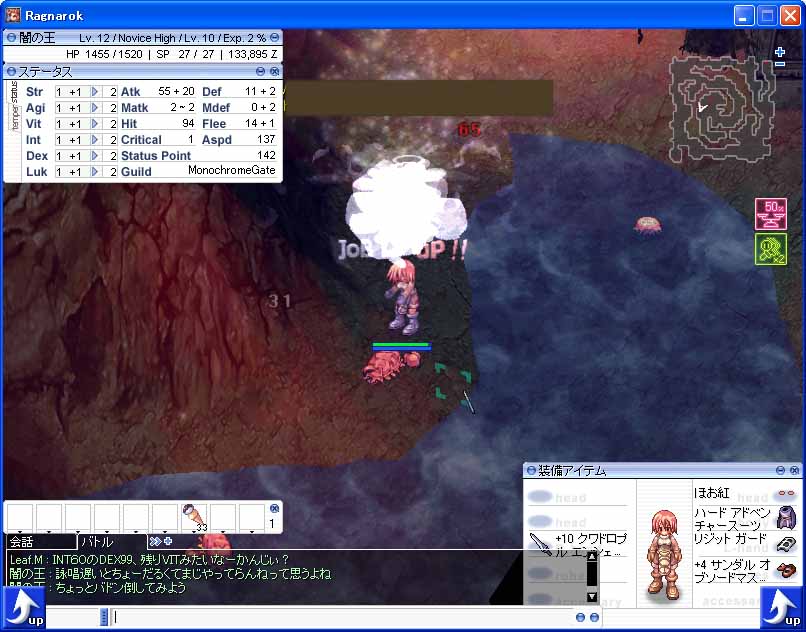Click the ほお紅 headgear item icon
Image resolution: width=806 pixels, height=632 pixels.
point(786,494)
